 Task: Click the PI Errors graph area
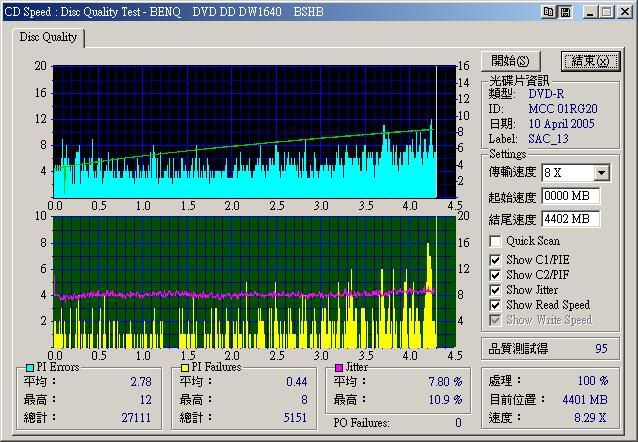tap(254, 131)
